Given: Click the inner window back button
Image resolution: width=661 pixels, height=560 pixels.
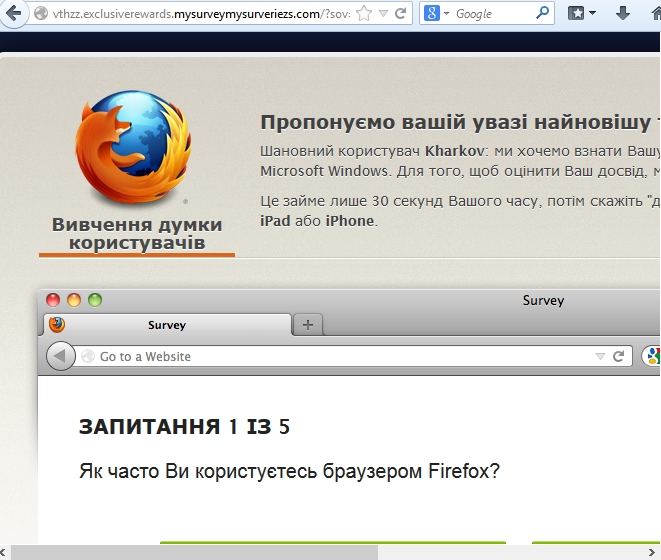Looking at the screenshot, I should click(61, 356).
